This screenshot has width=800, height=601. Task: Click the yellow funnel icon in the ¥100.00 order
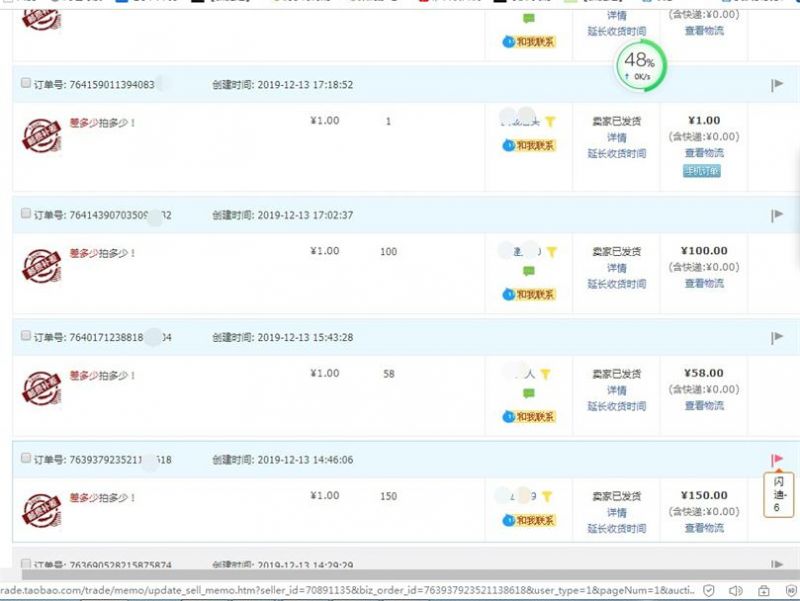550,252
